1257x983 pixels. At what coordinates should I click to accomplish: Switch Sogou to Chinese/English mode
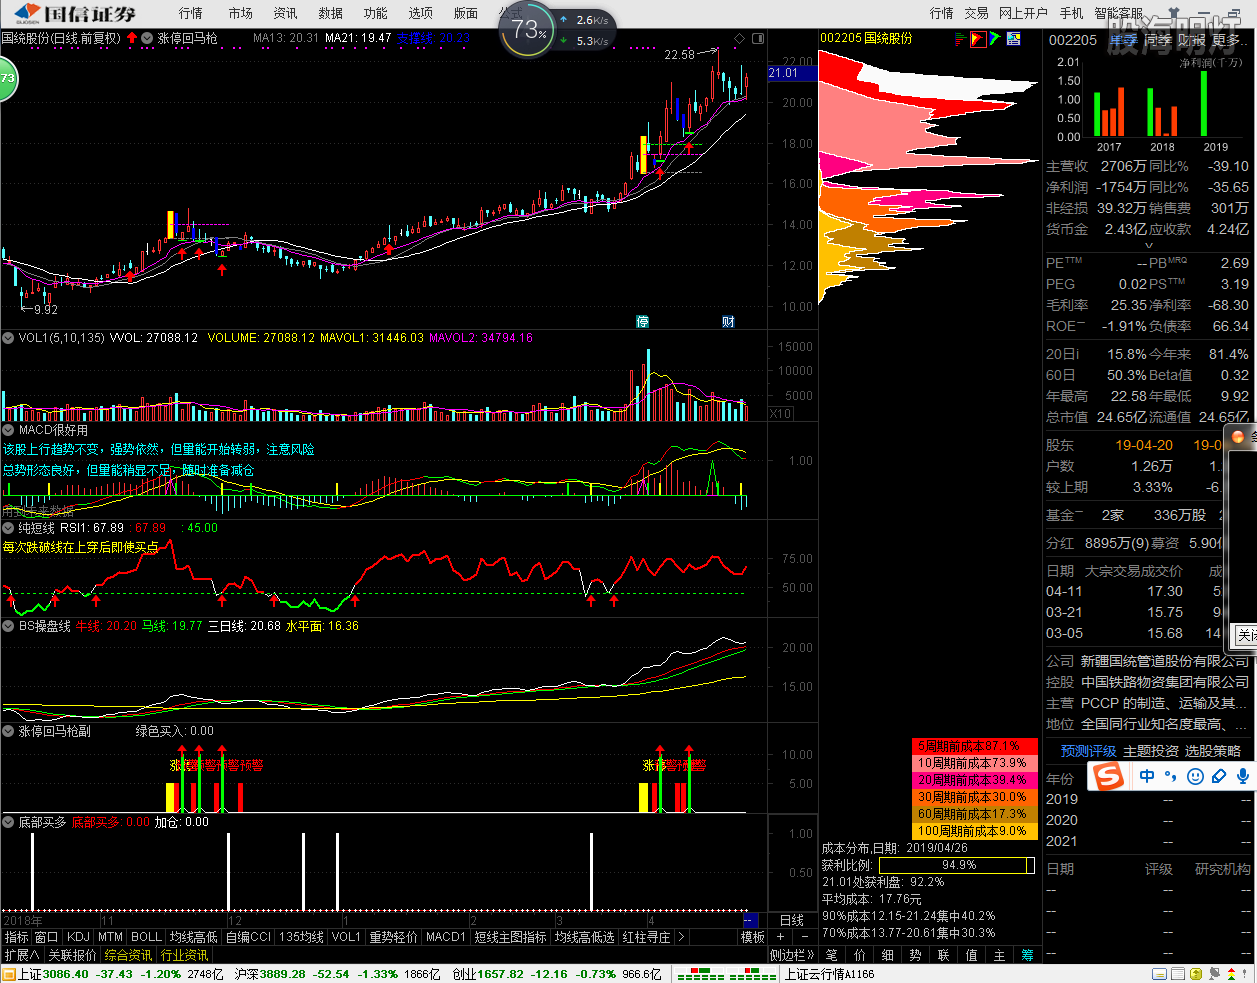(x=1147, y=776)
